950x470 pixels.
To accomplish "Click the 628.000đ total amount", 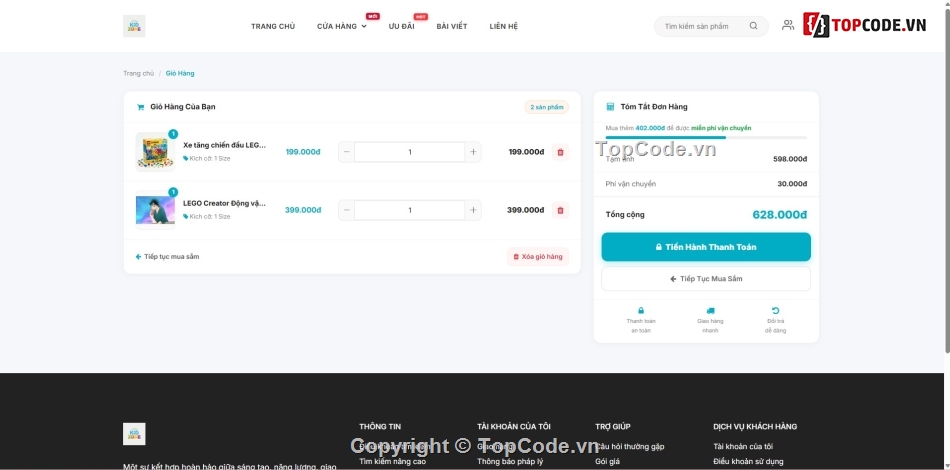I will pyautogui.click(x=780, y=214).
